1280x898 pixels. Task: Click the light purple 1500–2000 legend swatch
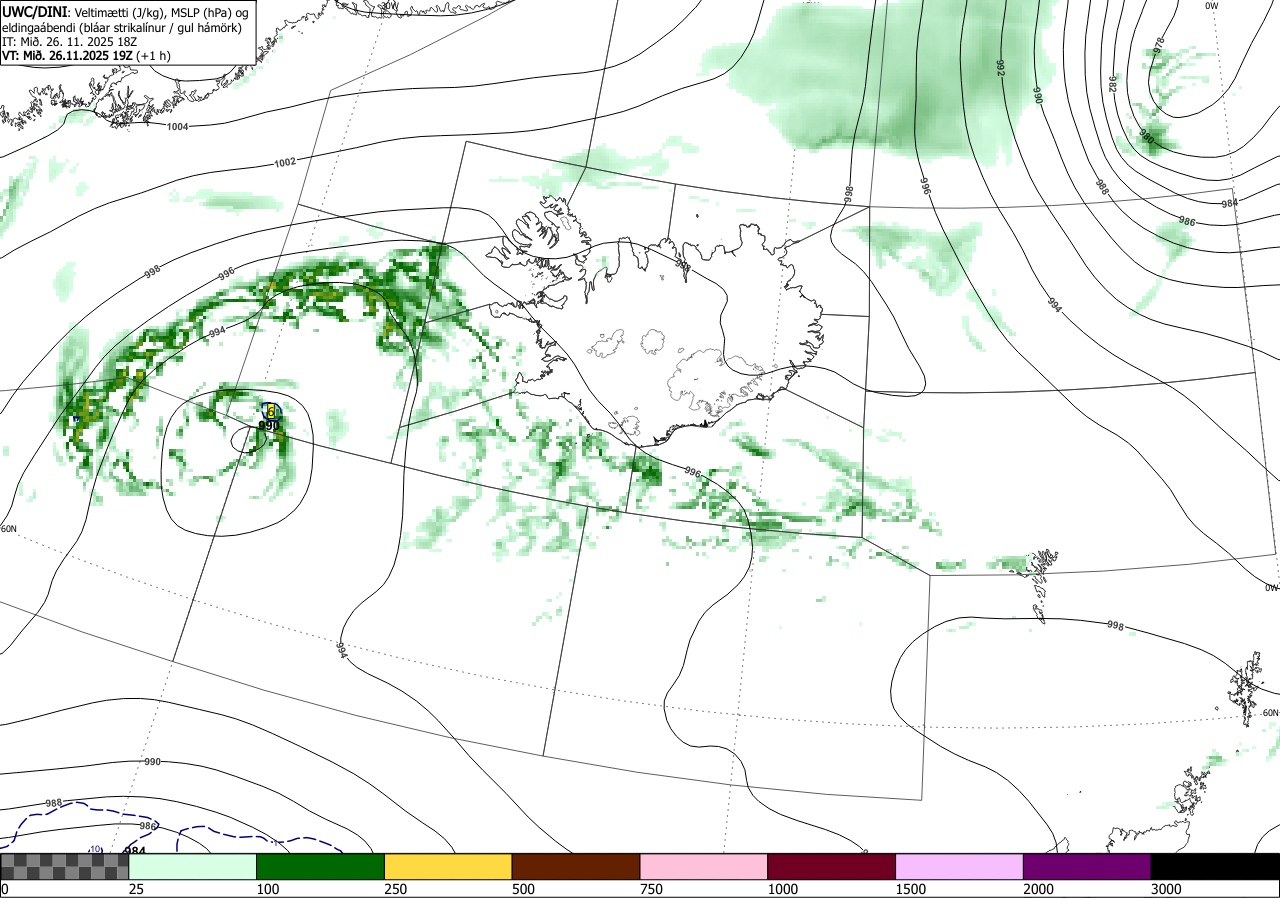coord(959,866)
